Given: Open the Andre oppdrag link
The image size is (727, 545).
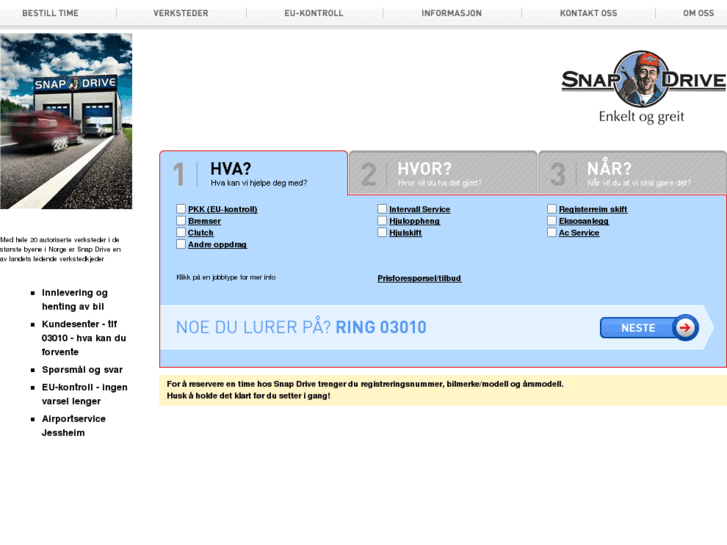Looking at the screenshot, I should click(x=217, y=244).
